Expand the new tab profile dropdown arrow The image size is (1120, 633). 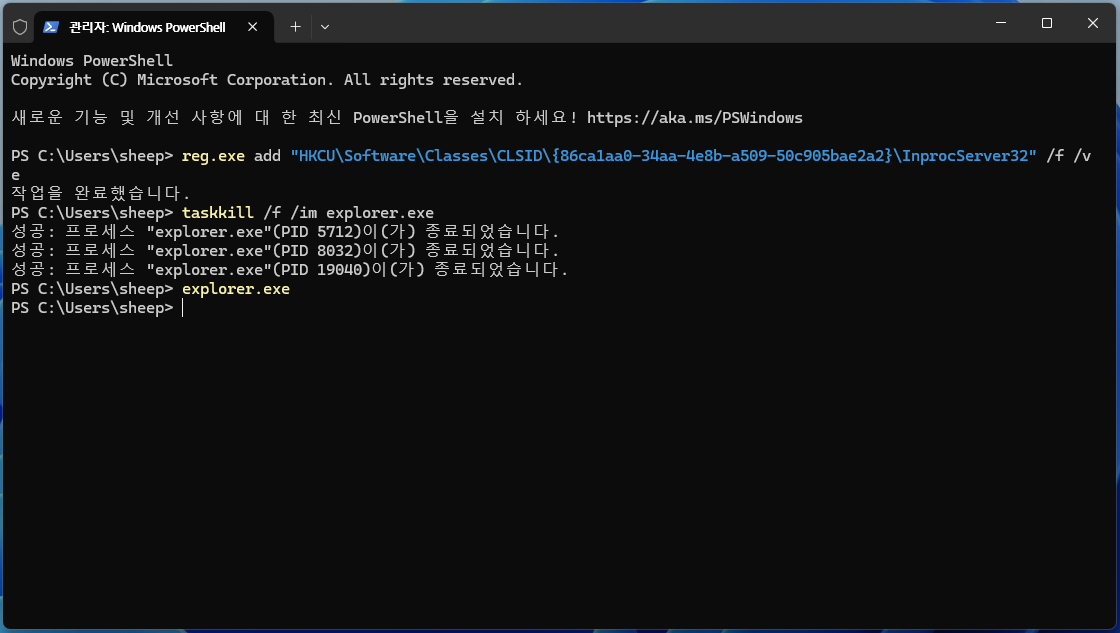[325, 27]
